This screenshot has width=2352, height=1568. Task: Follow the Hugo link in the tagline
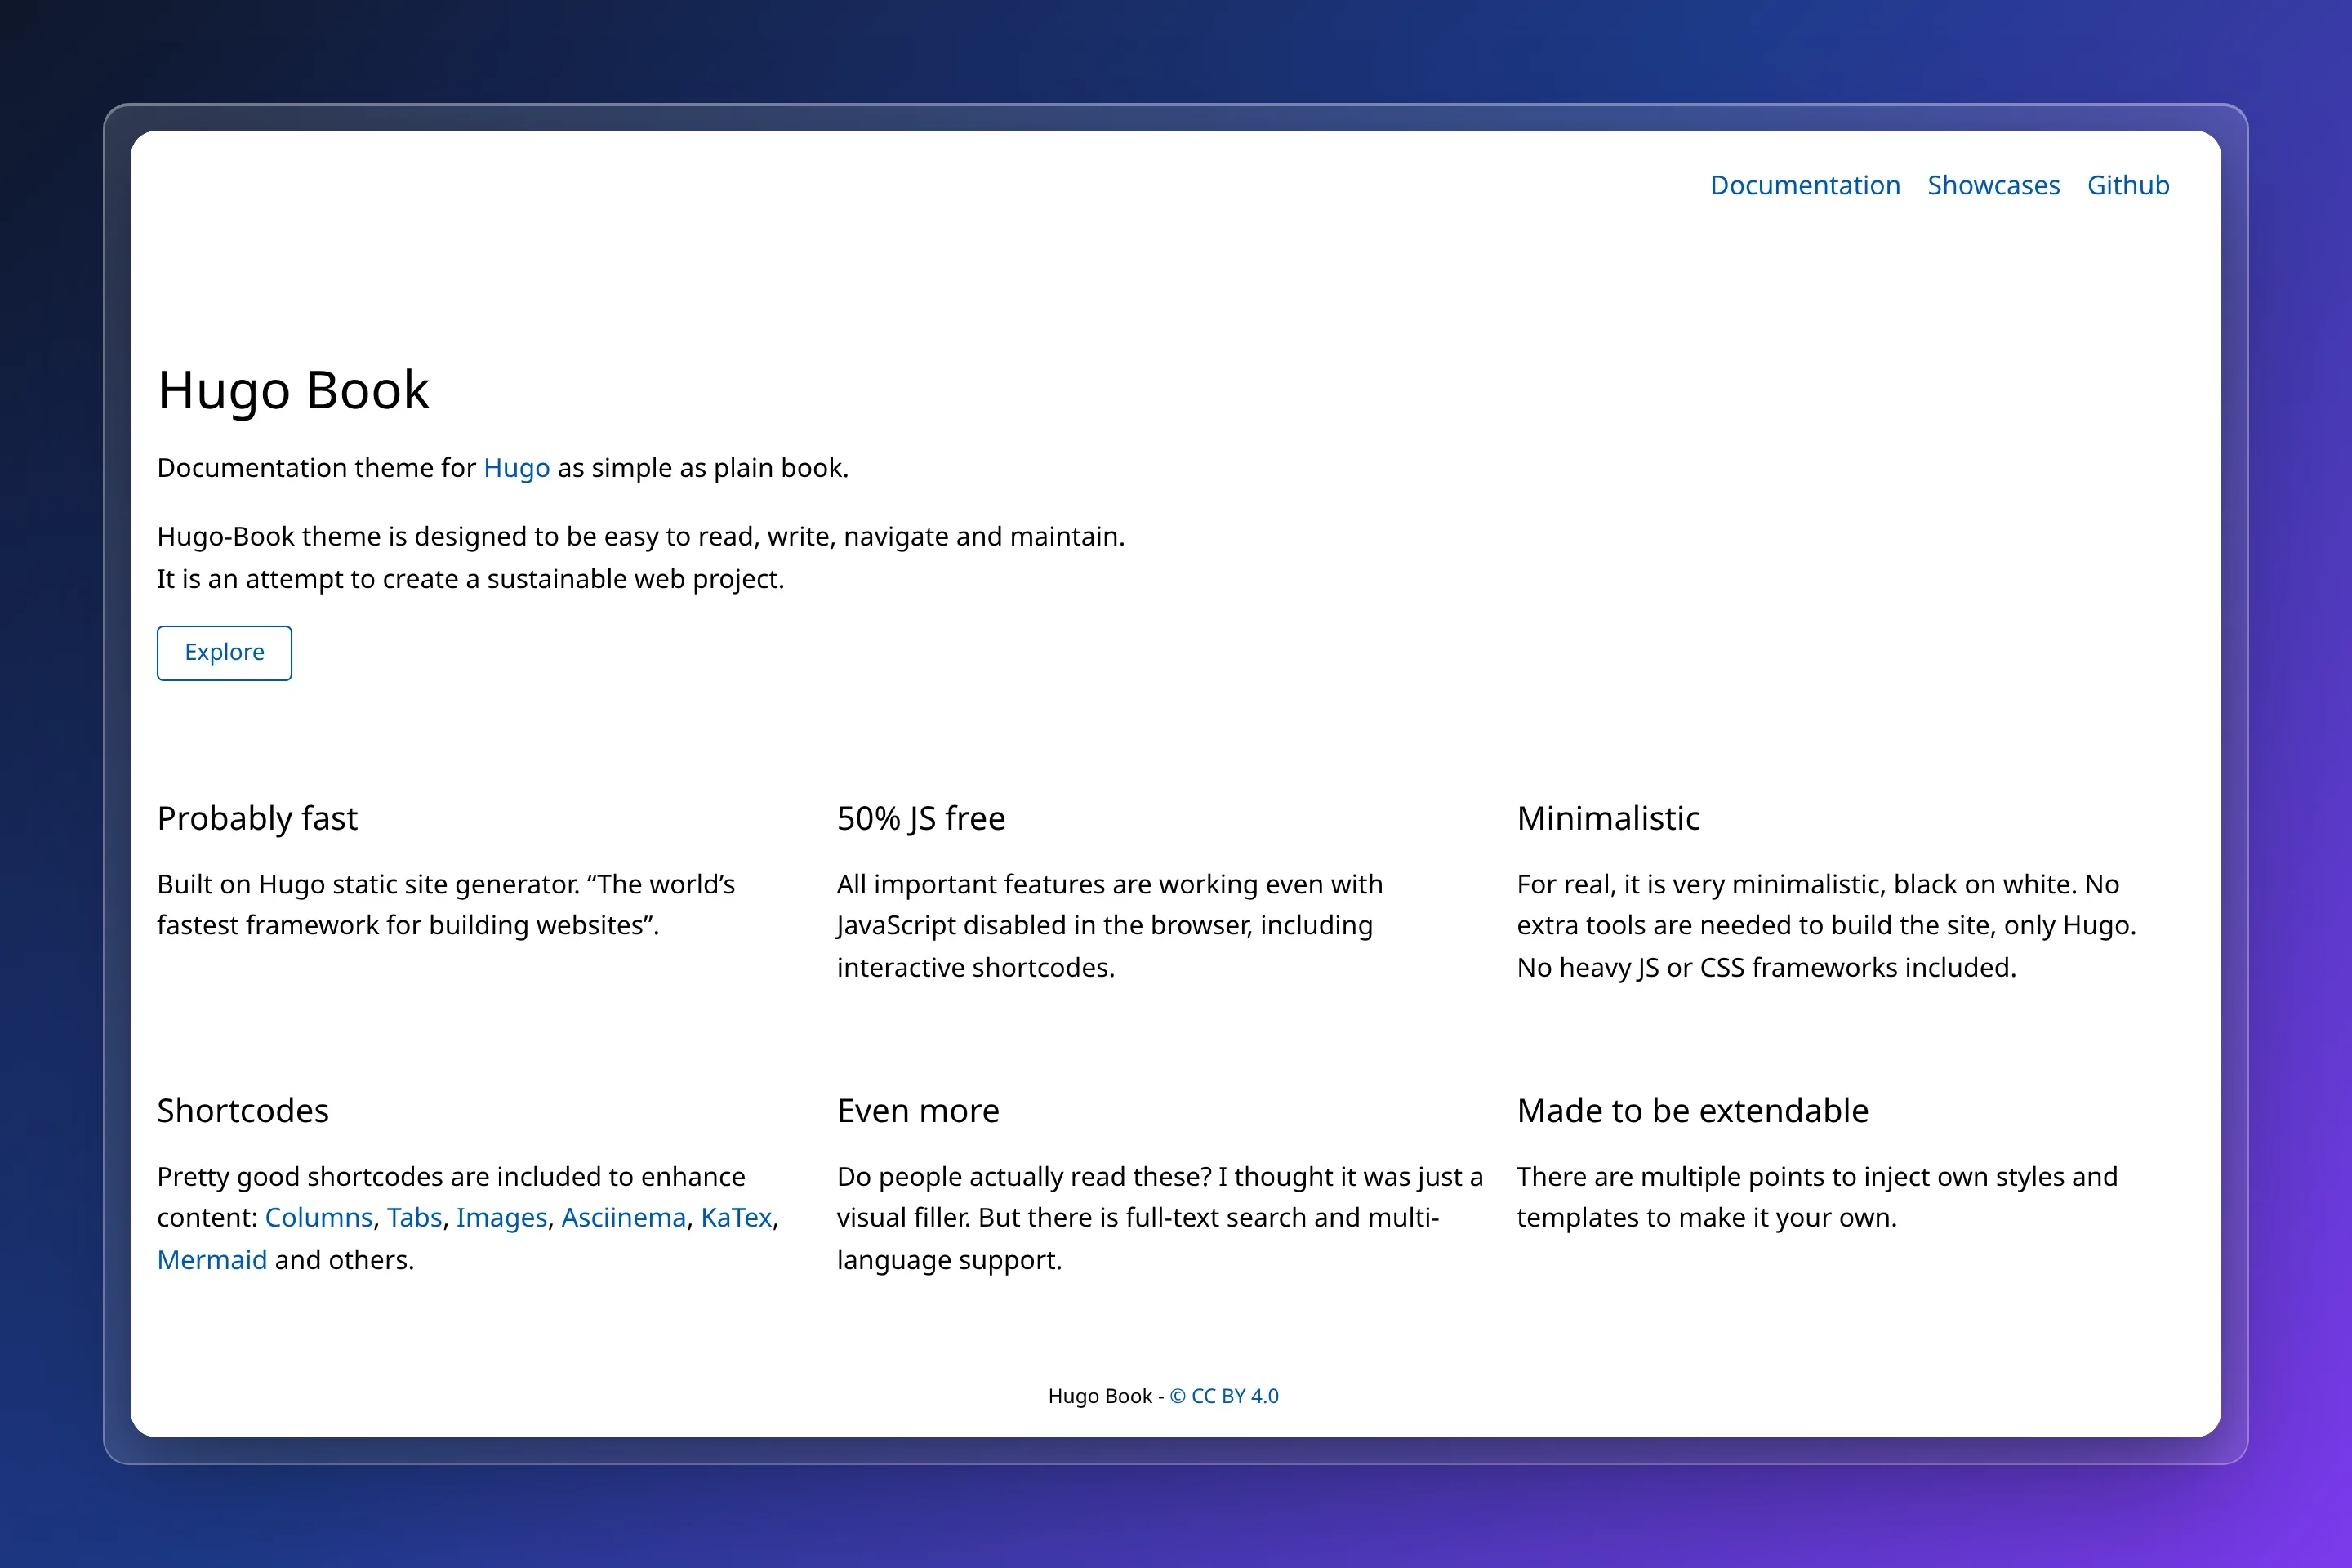pyautogui.click(x=516, y=468)
